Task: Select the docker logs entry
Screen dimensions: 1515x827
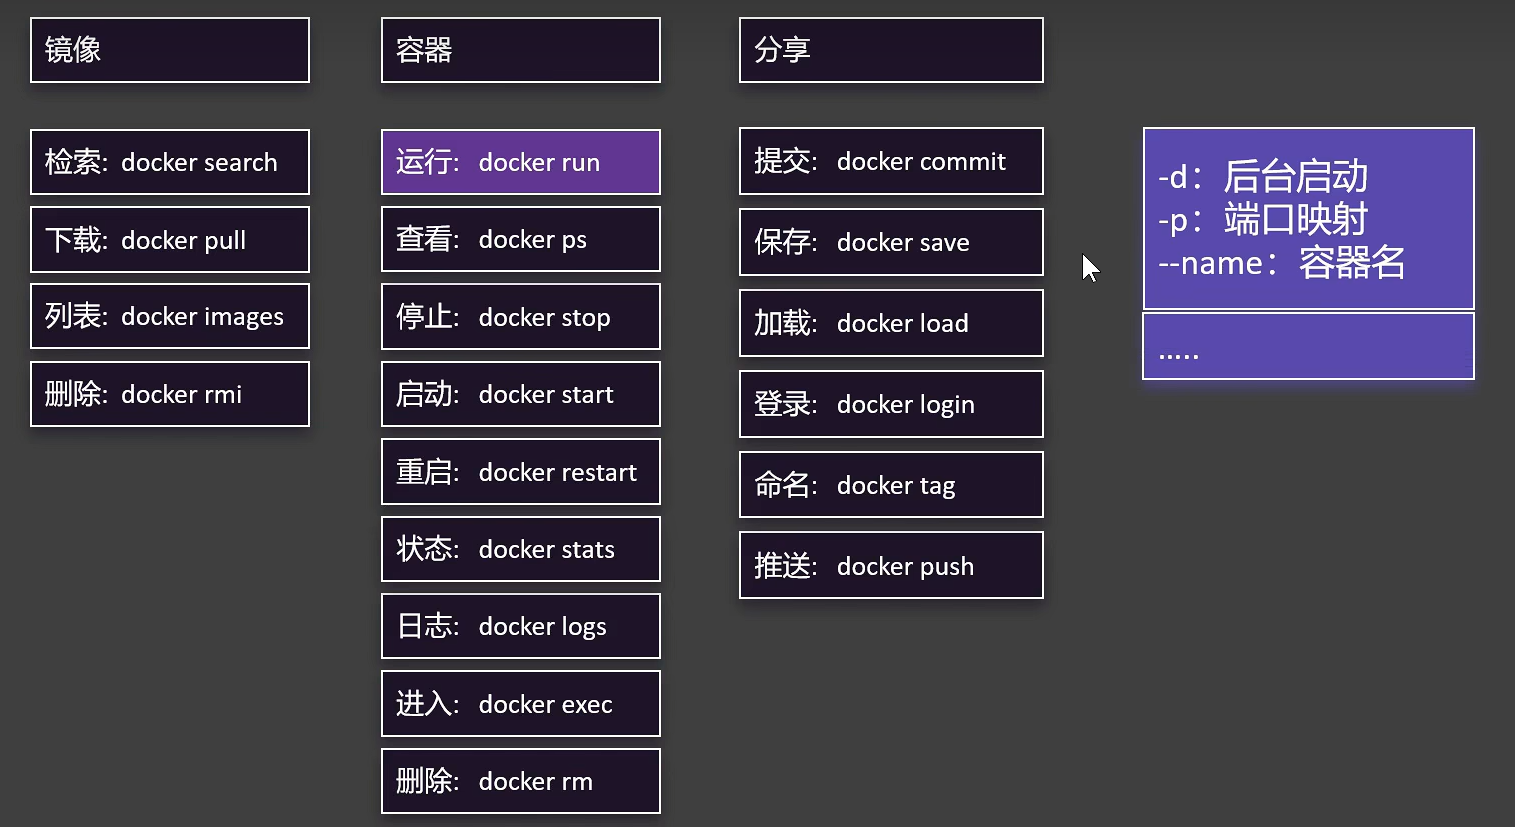Action: tap(520, 625)
